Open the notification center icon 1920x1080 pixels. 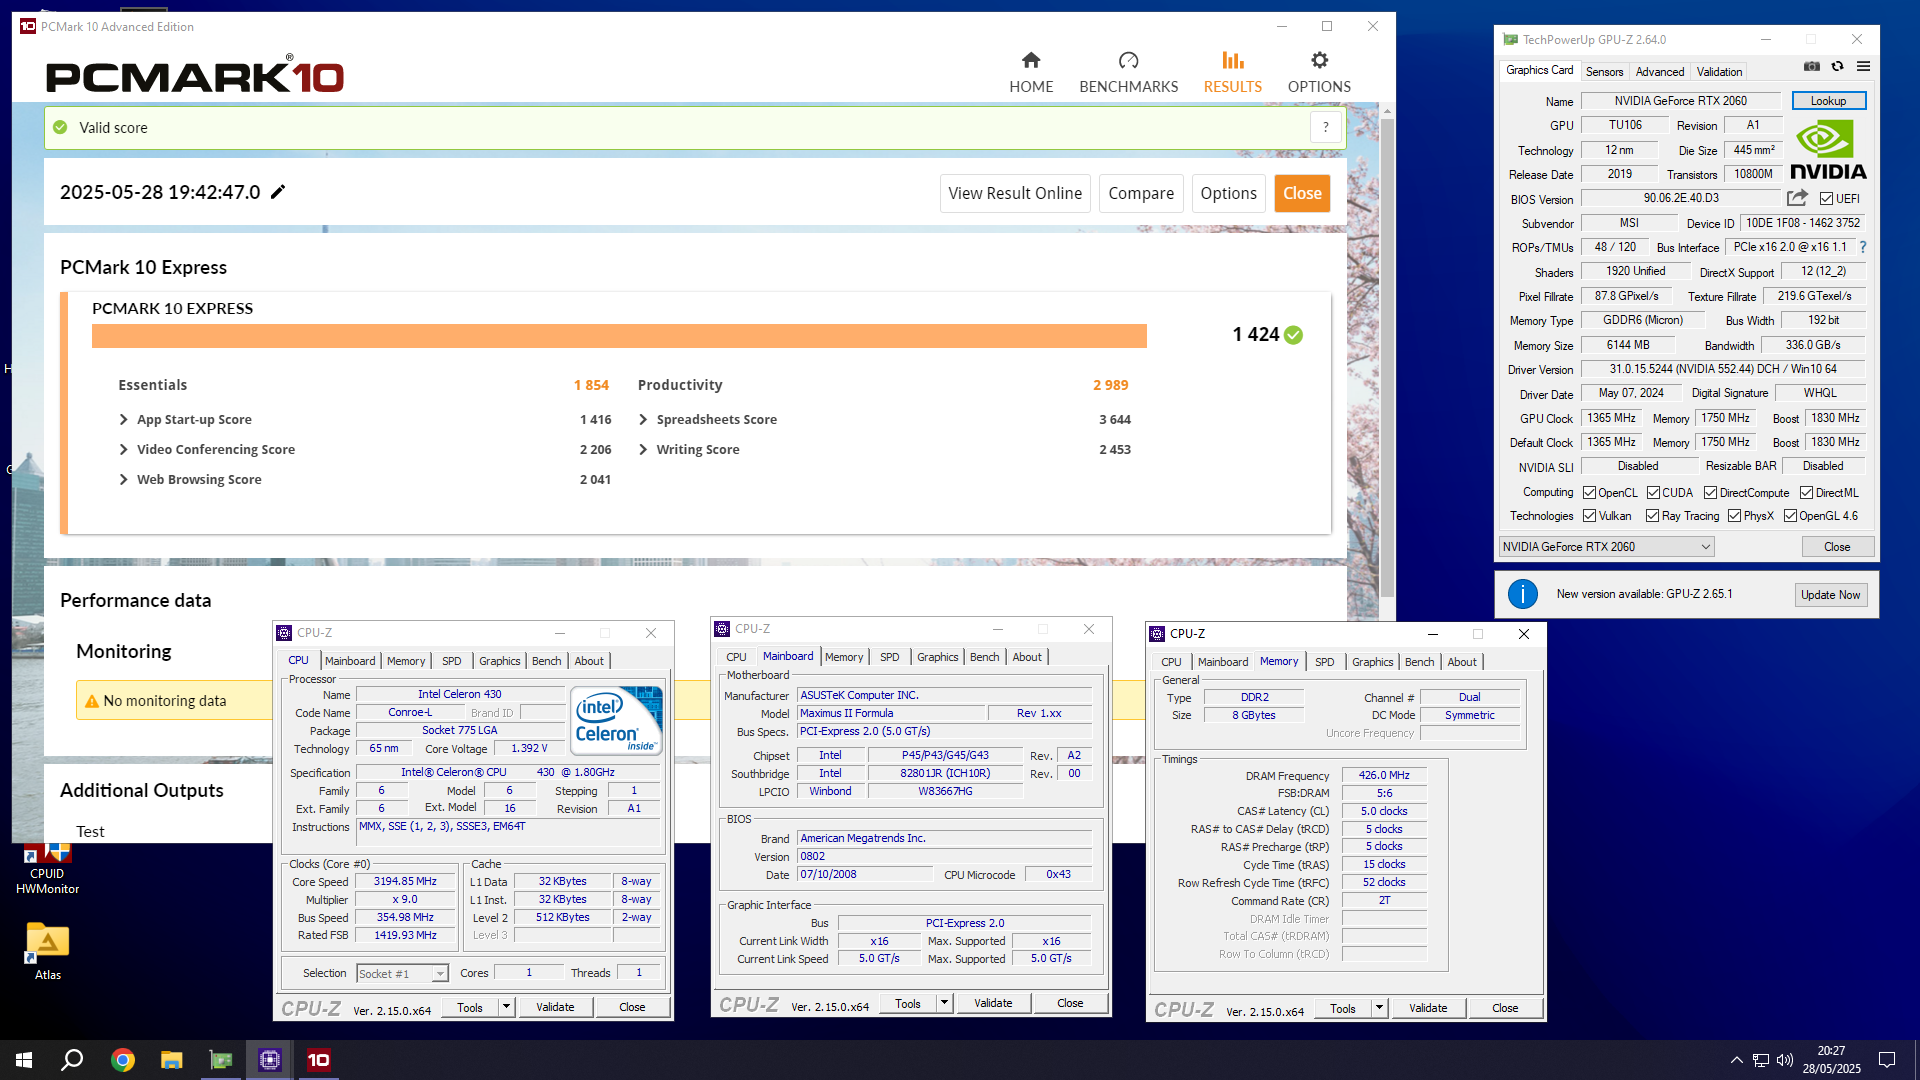click(x=1887, y=1060)
